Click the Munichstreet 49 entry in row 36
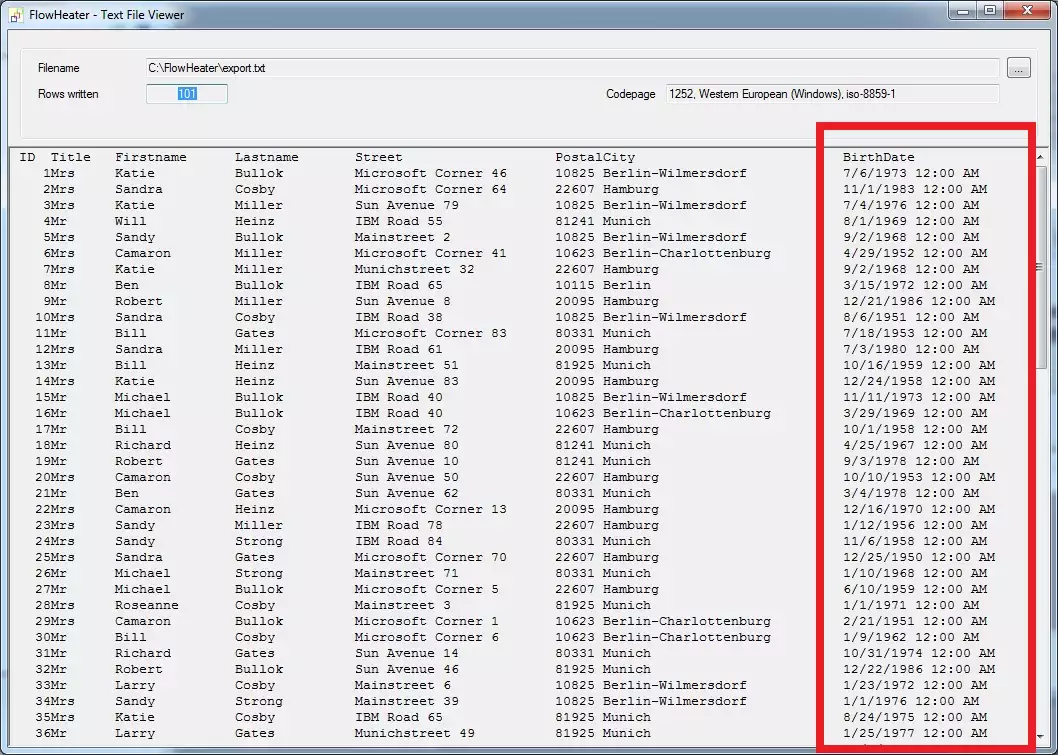 pos(414,733)
